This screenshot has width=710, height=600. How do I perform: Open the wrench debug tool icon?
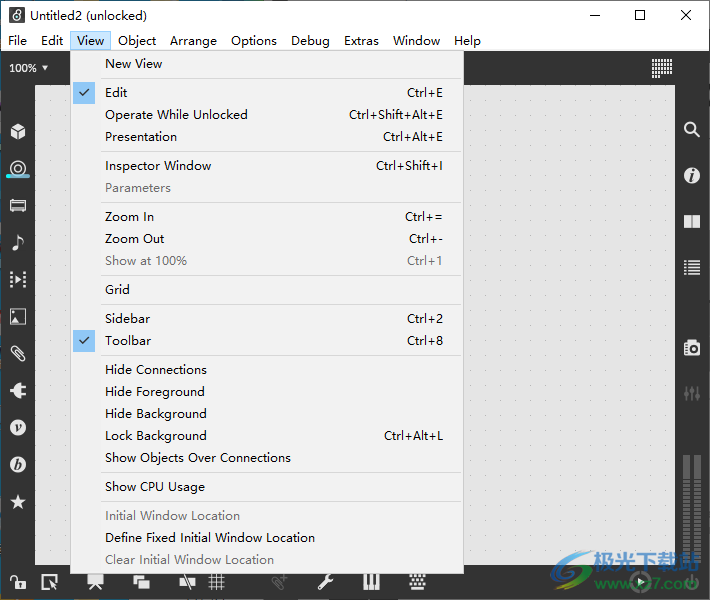(325, 582)
